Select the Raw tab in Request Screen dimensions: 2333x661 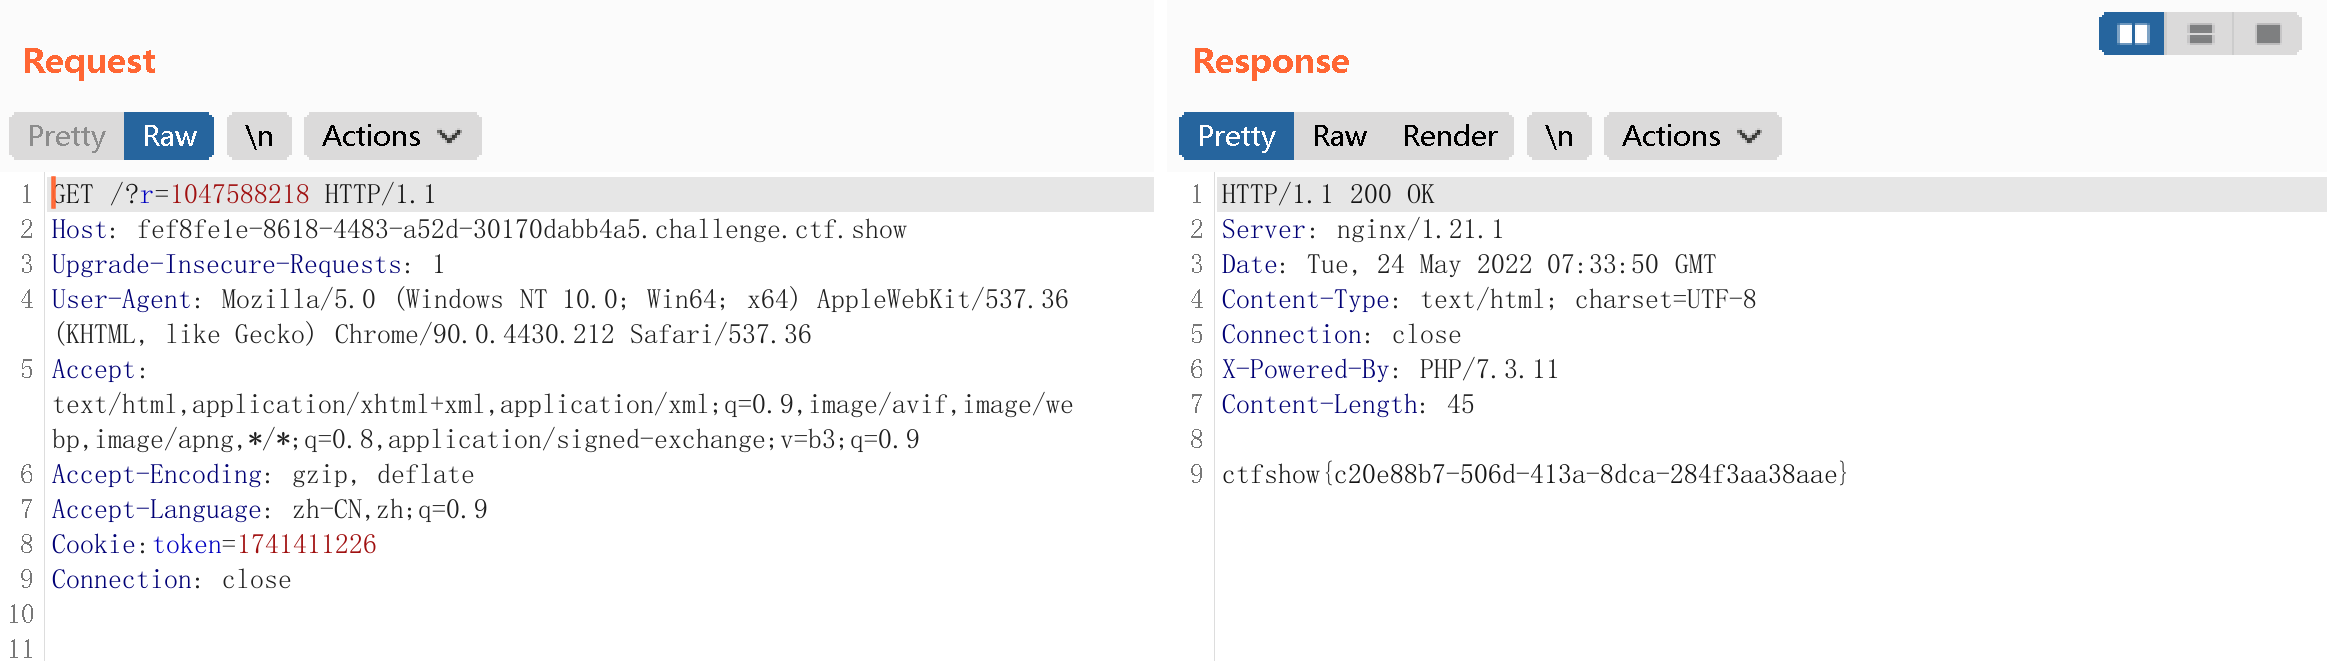[x=169, y=136]
